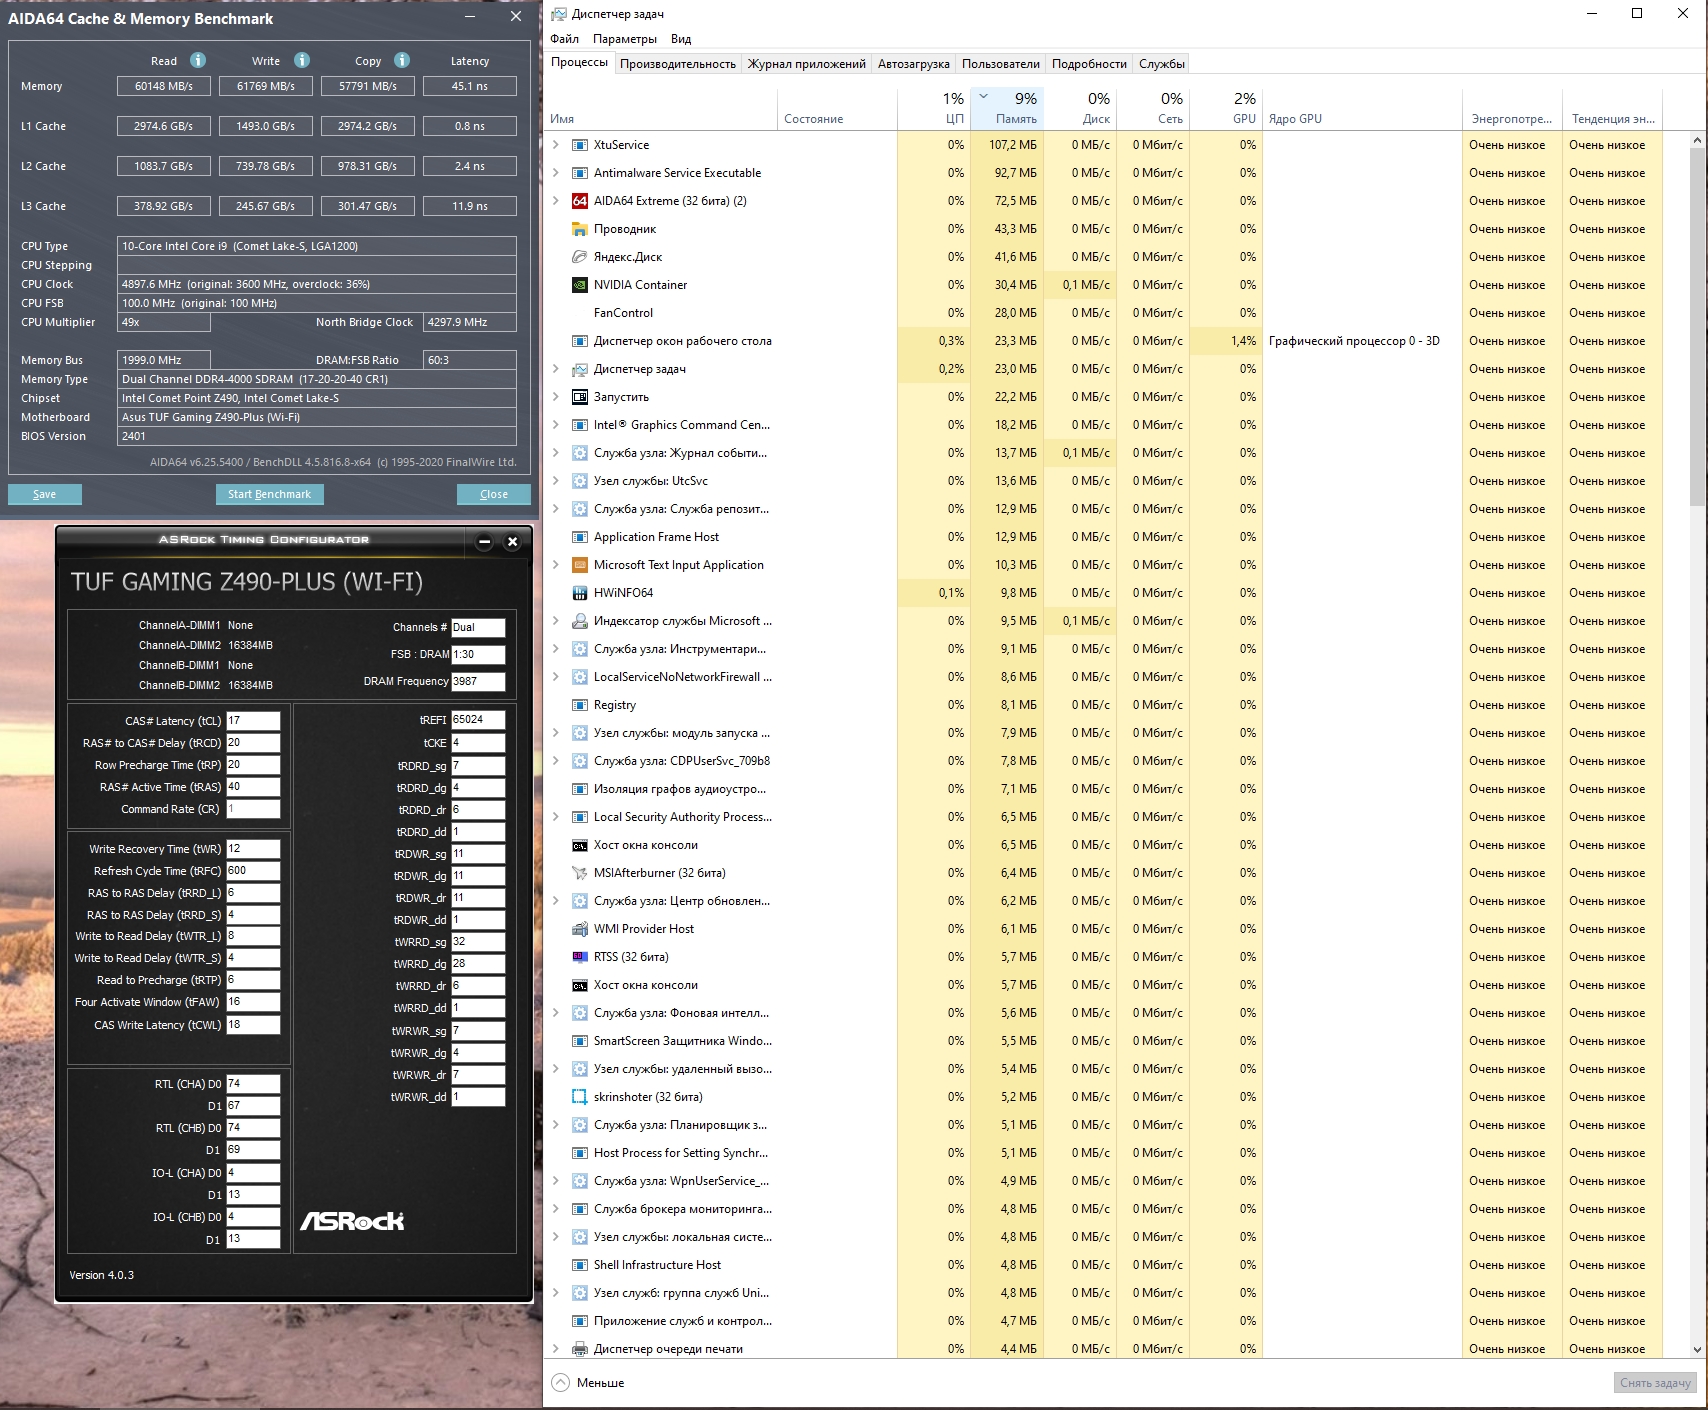The width and height of the screenshot is (1708, 1410).
Task: Expand the Microsoft Text Input Application group
Action: tap(556, 565)
